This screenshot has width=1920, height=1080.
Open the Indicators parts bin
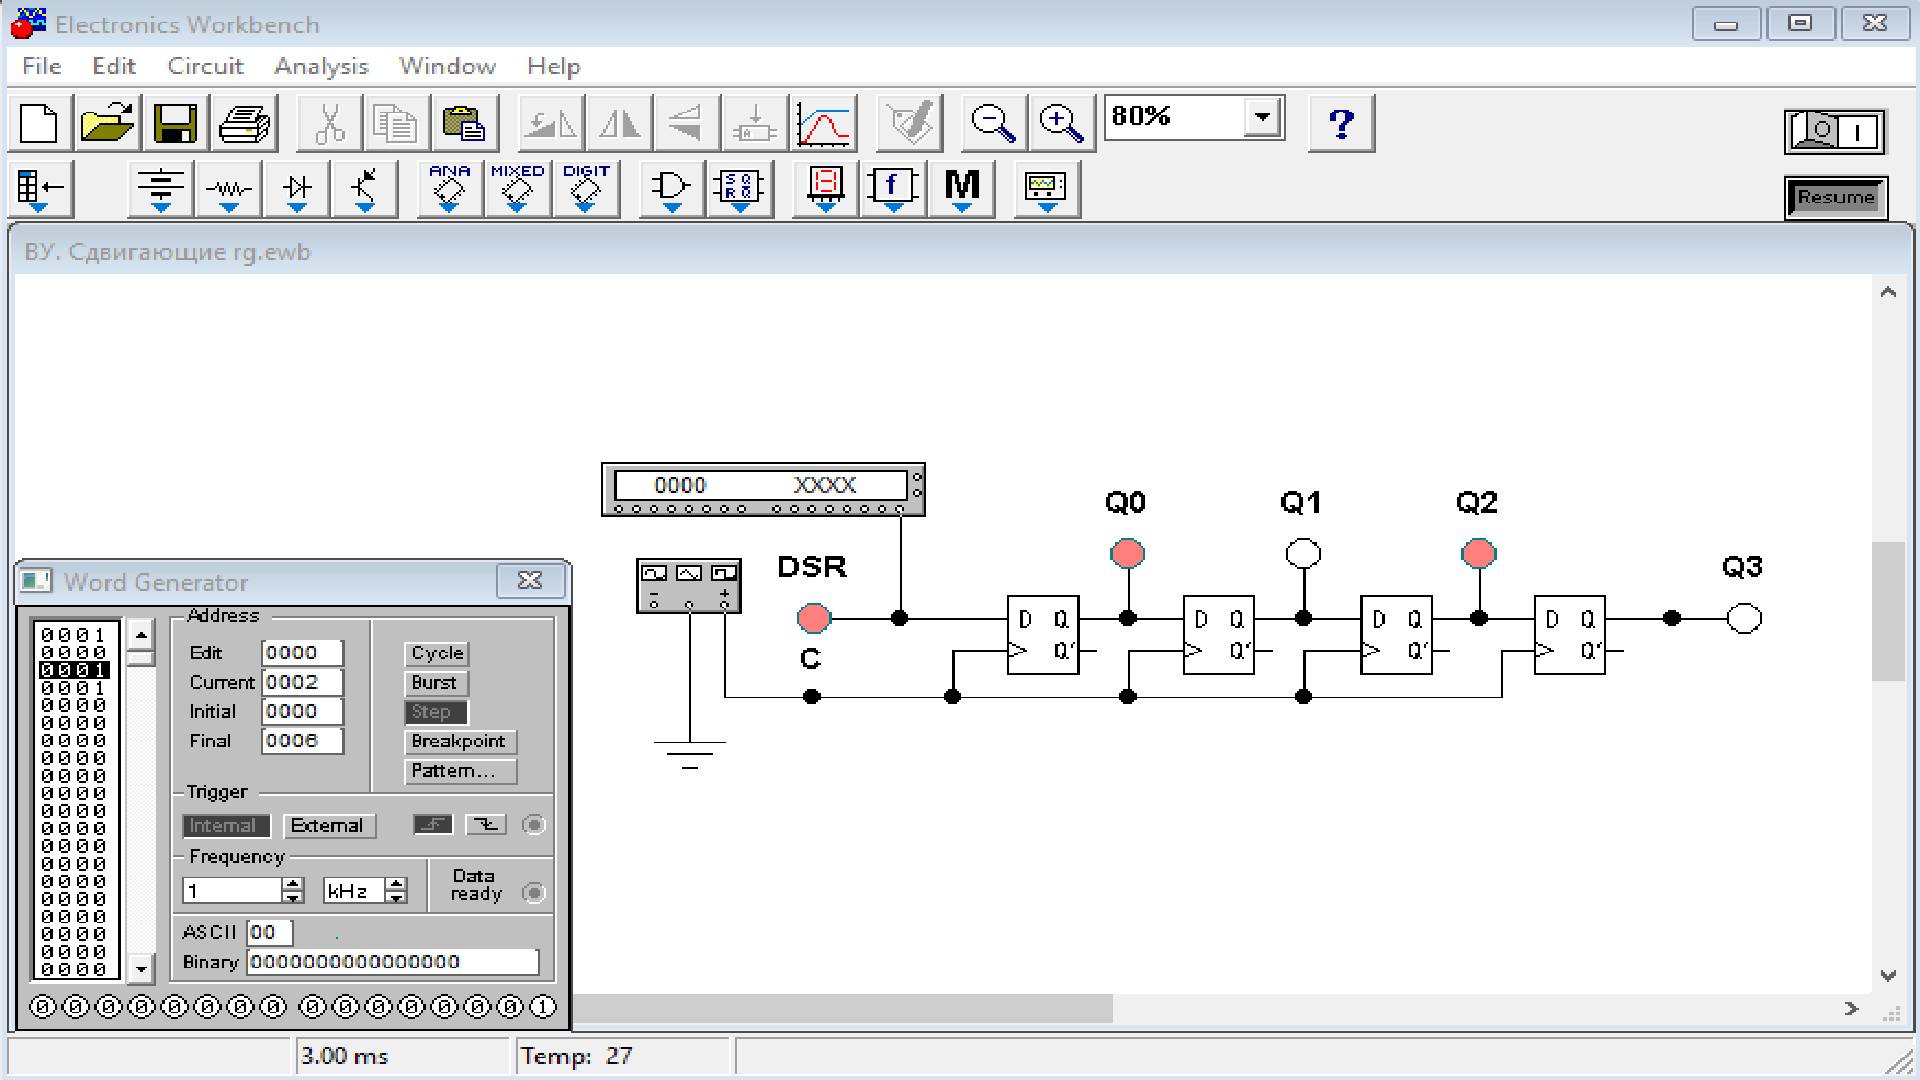coord(825,188)
